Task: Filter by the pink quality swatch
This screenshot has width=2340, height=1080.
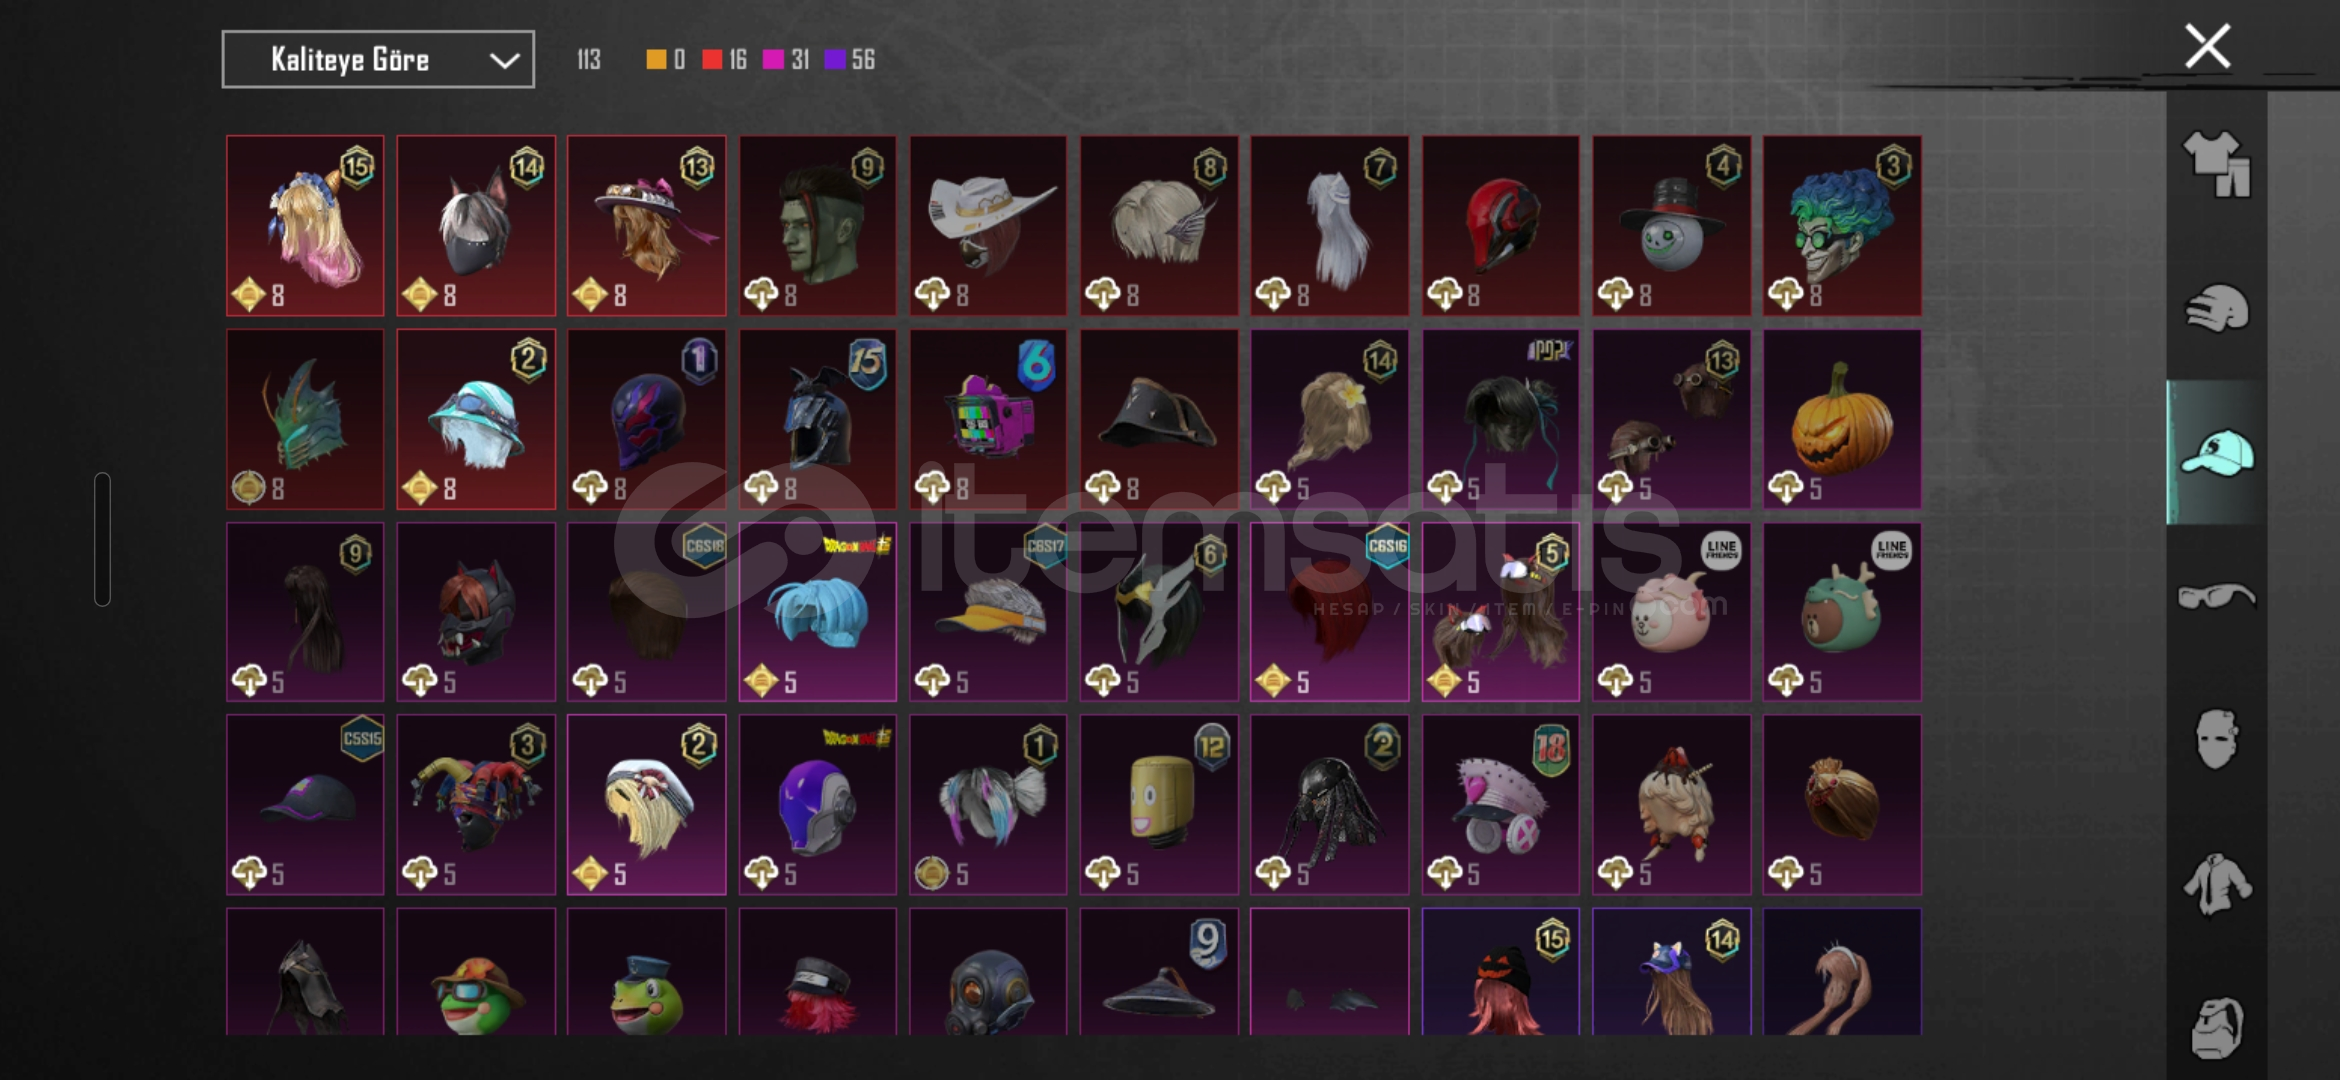Action: [x=773, y=60]
